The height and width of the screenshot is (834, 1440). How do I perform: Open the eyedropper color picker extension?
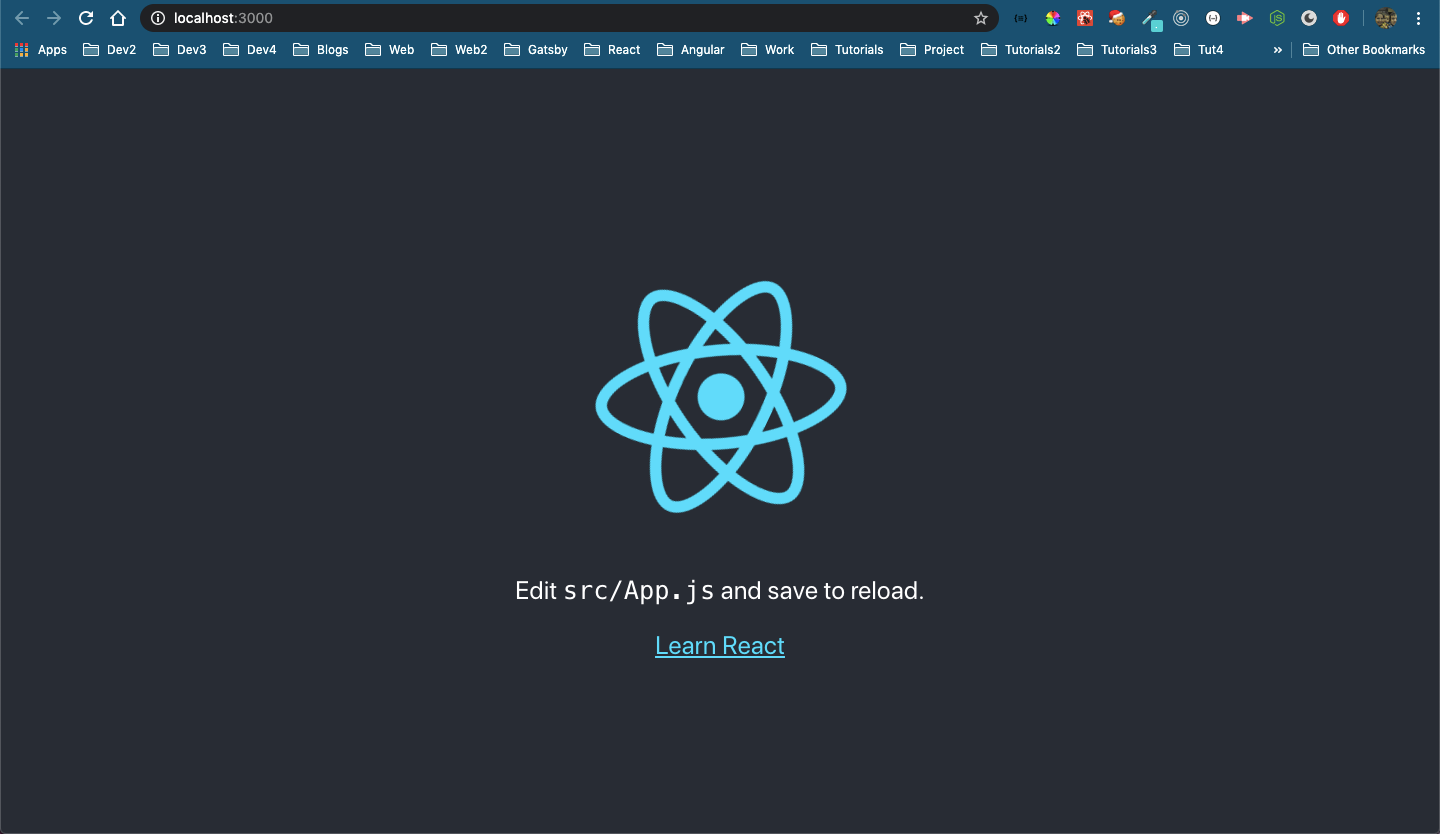[1151, 19]
